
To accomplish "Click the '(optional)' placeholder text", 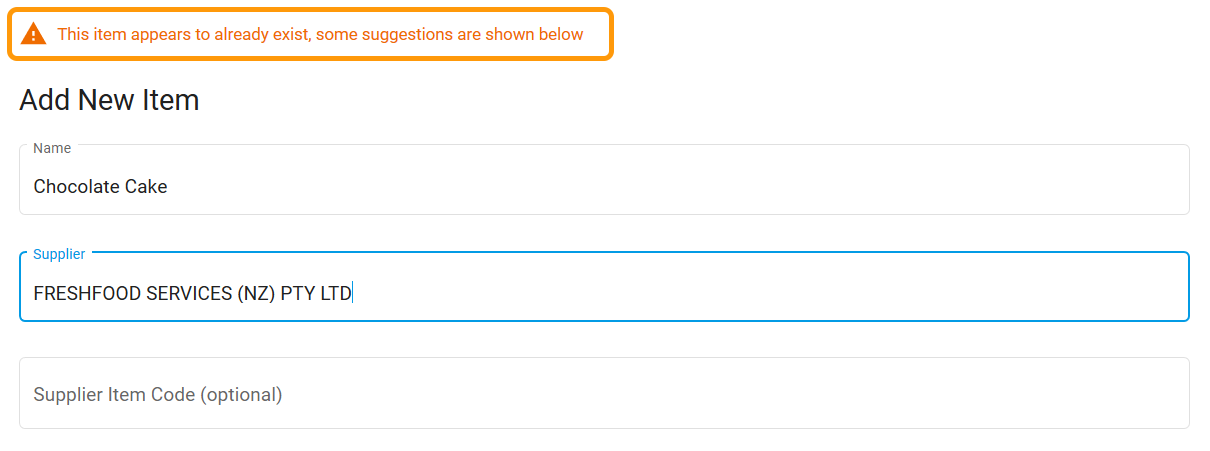I will pos(241,394).
